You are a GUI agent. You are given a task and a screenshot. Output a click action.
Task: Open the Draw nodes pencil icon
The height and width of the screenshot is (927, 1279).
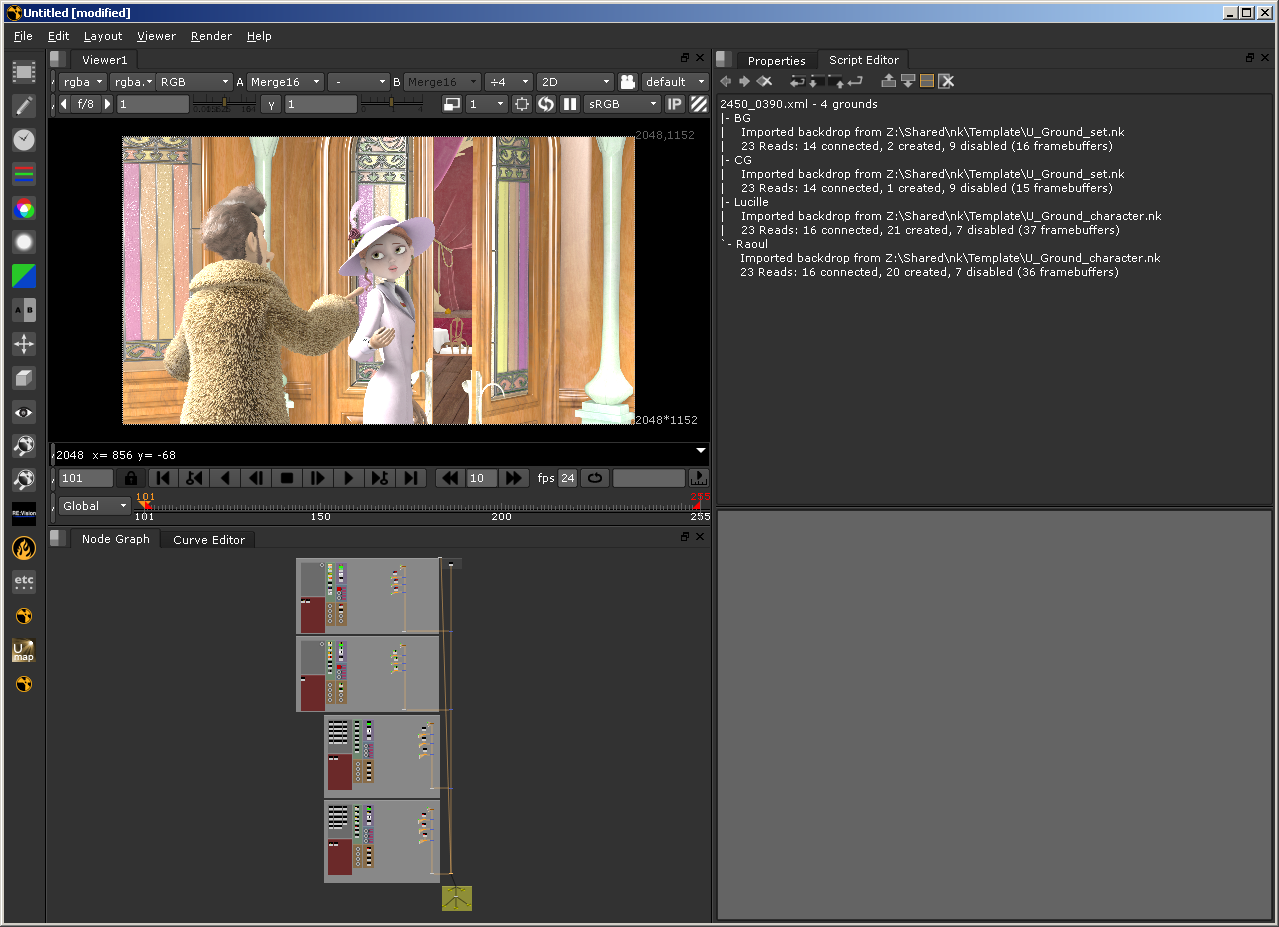point(24,106)
